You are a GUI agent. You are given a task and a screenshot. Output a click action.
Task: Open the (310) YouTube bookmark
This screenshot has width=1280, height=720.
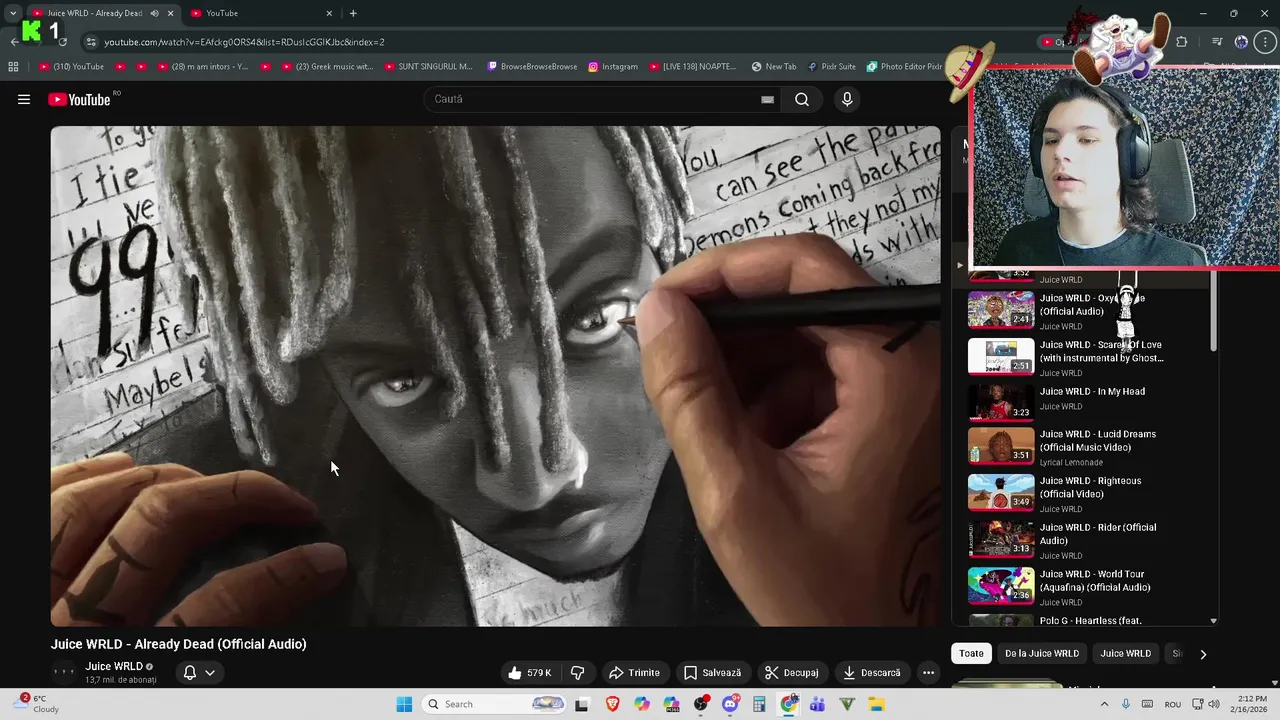tap(71, 67)
